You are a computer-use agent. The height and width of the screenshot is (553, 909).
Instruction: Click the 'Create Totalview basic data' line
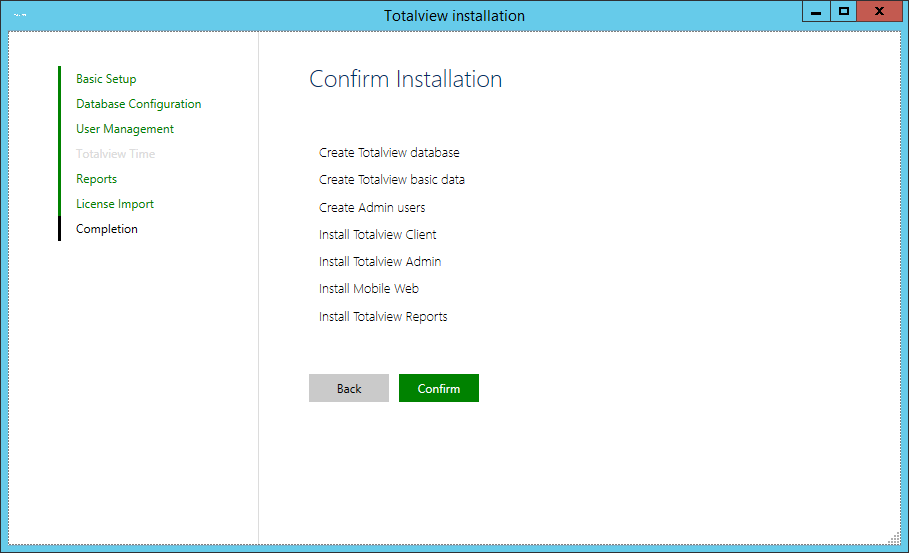392,180
